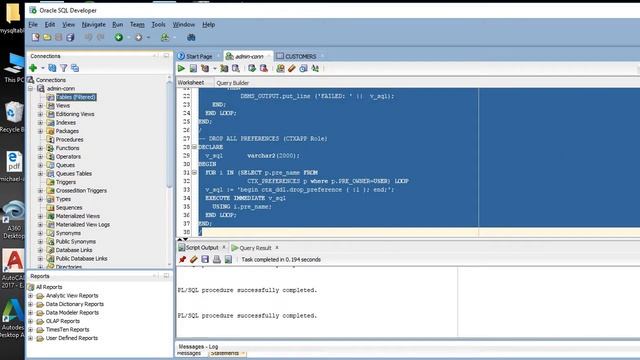Click the Autotrace icon in worksheet toolbar
This screenshot has width=640, height=360.
[x=224, y=68]
